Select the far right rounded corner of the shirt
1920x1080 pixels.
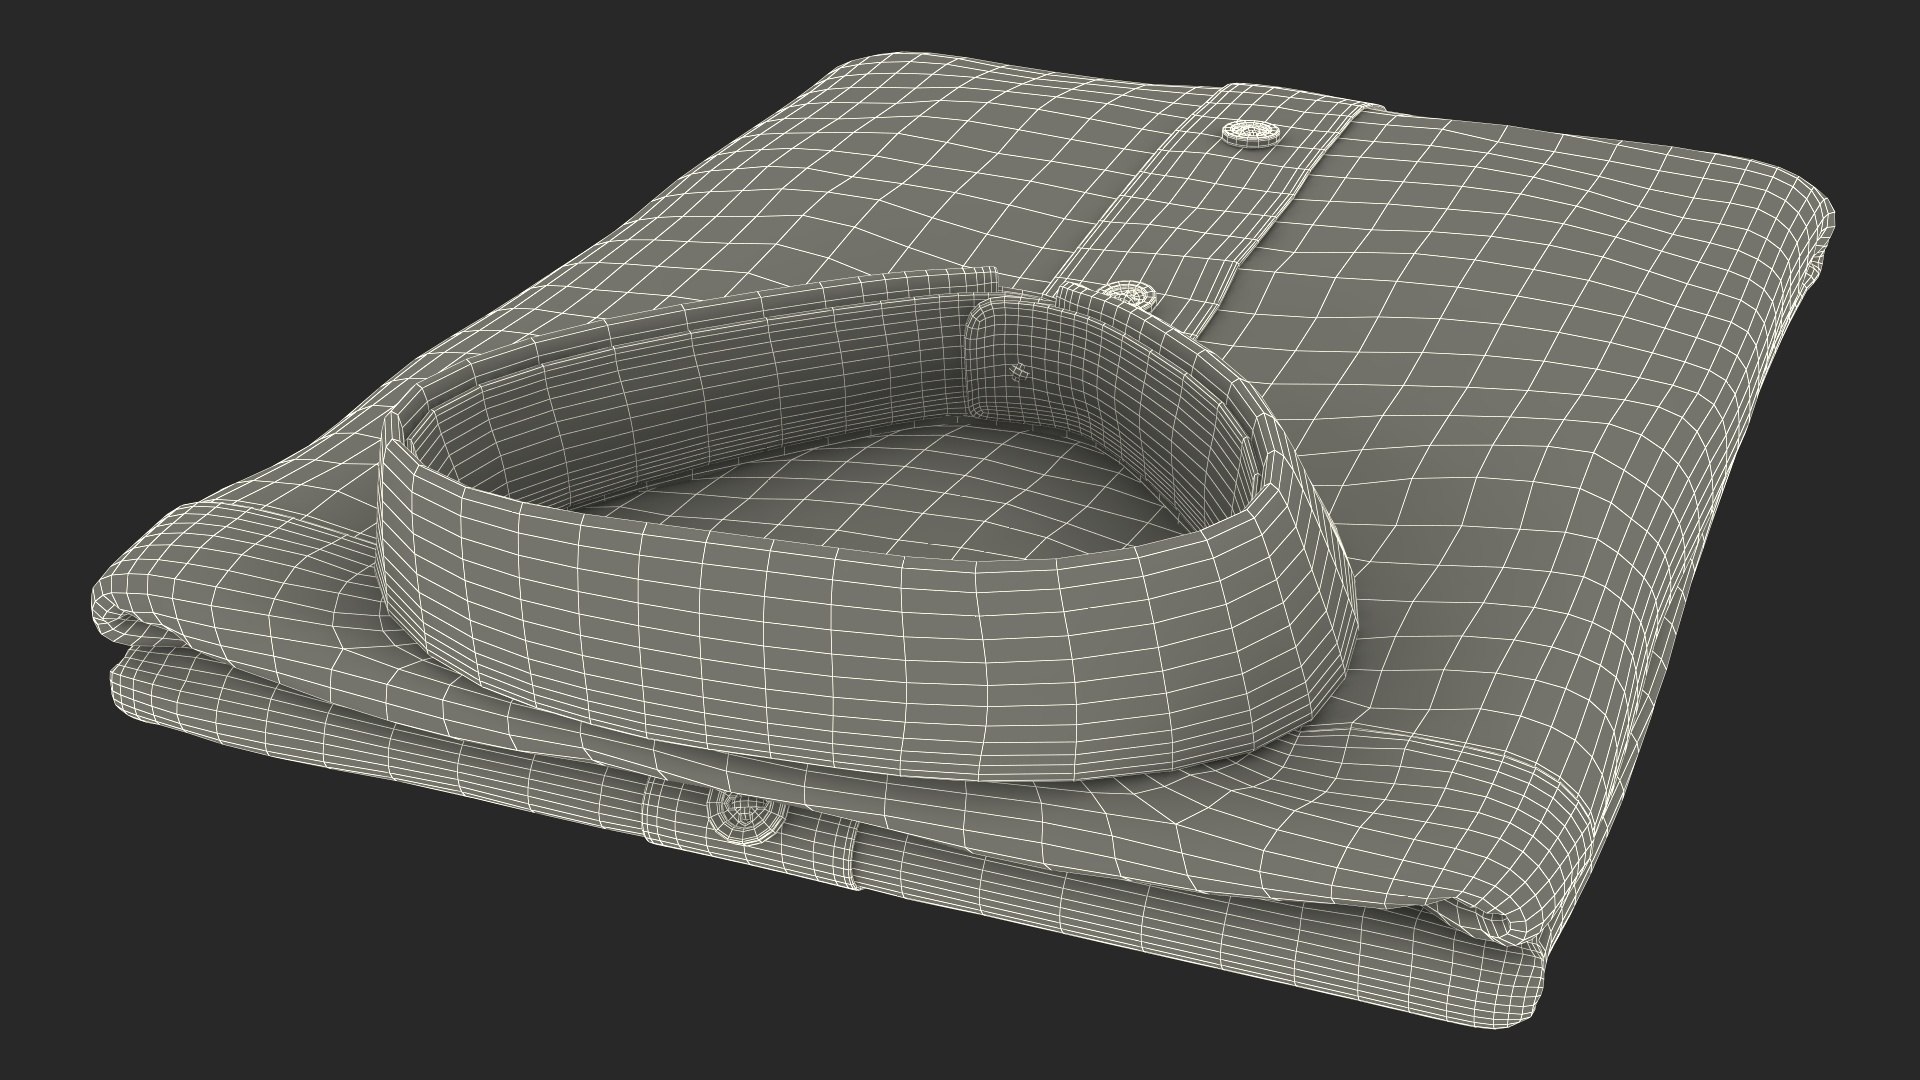click(x=1815, y=220)
